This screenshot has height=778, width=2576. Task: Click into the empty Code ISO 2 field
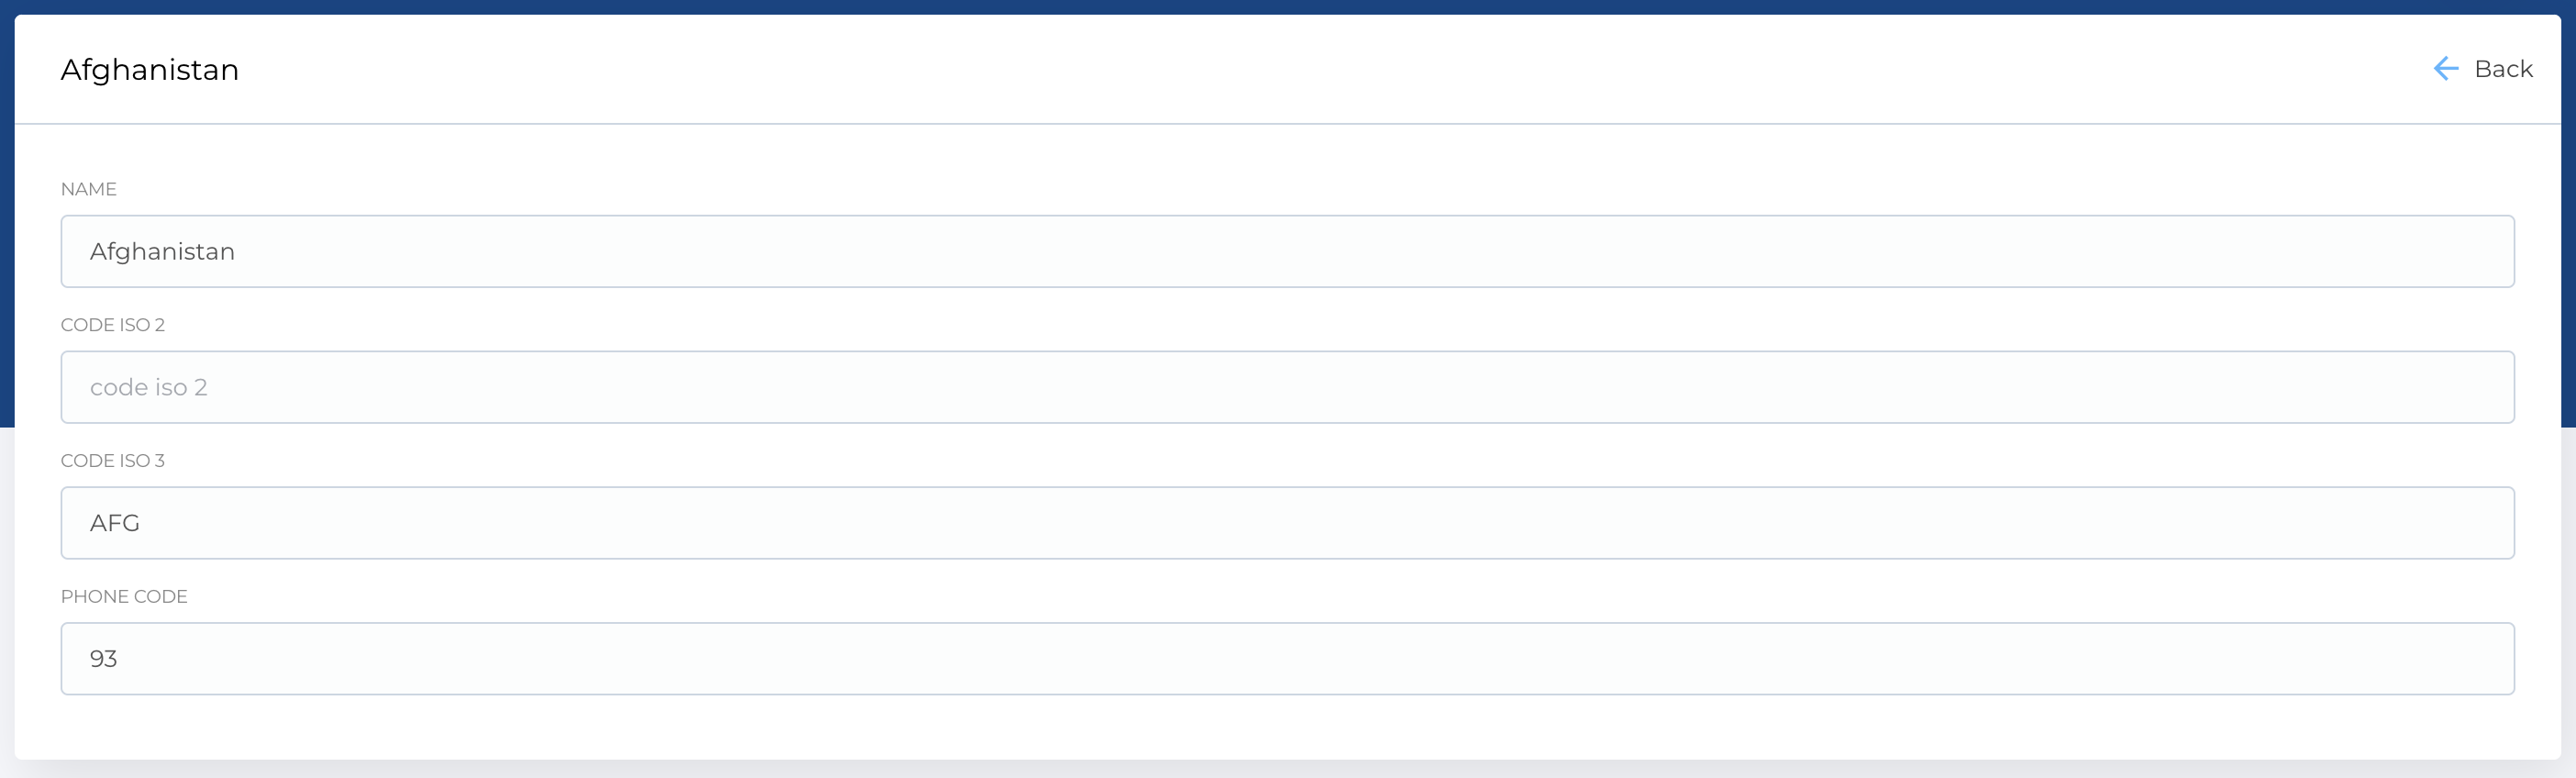(1287, 387)
